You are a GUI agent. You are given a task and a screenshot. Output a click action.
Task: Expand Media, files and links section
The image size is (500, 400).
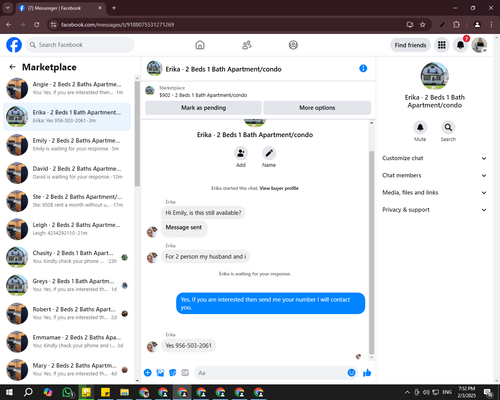pyautogui.click(x=434, y=193)
